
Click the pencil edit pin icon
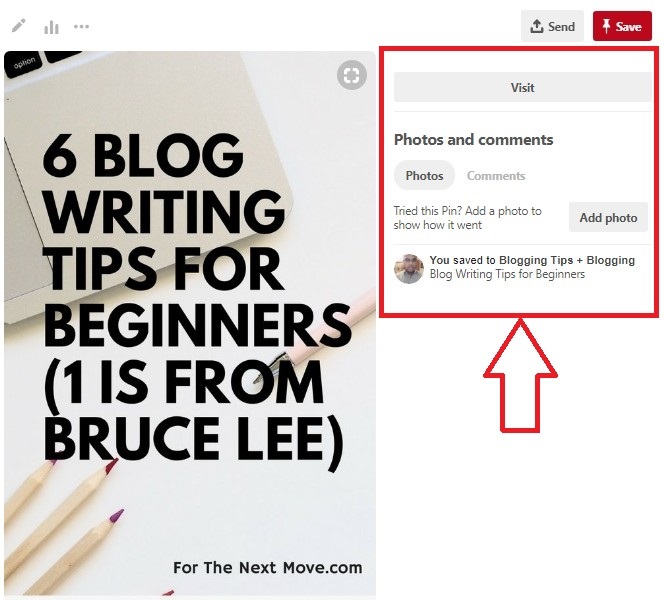pyautogui.click(x=19, y=26)
